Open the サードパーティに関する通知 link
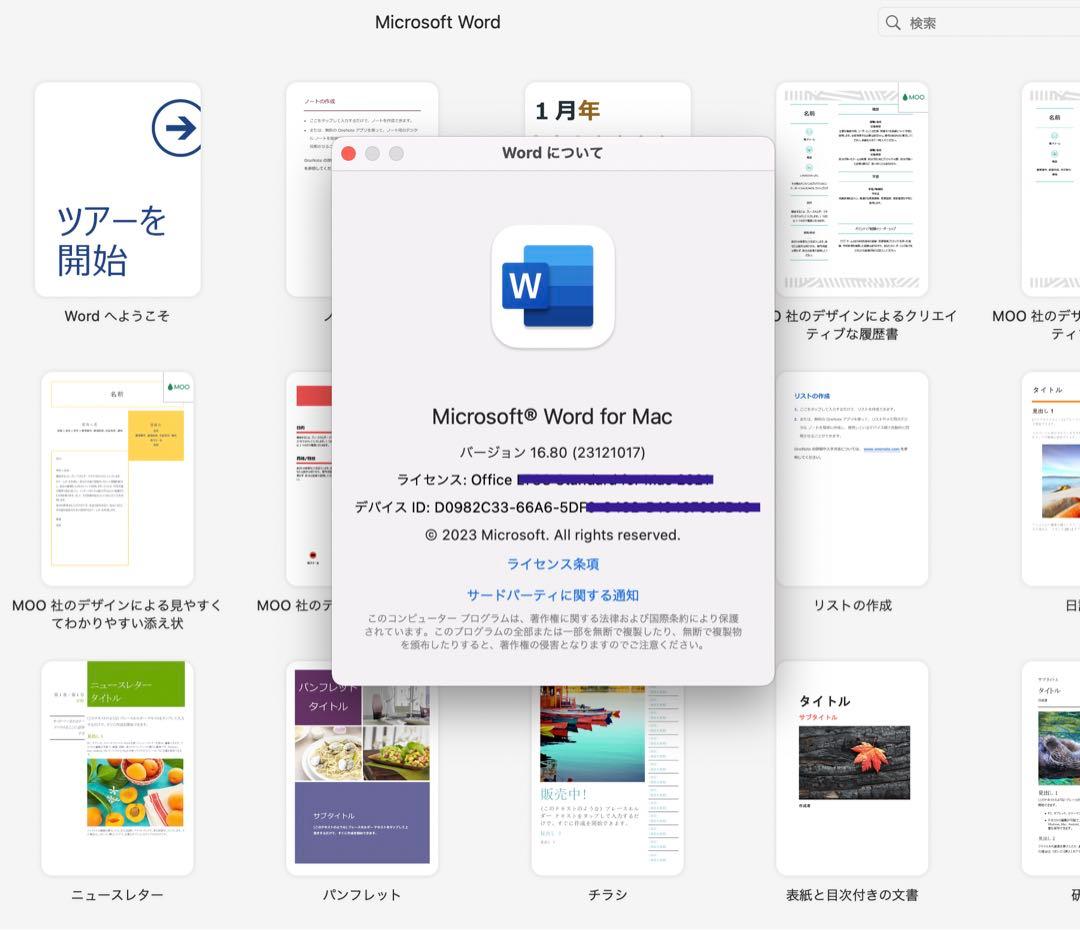This screenshot has width=1080, height=930. click(553, 594)
